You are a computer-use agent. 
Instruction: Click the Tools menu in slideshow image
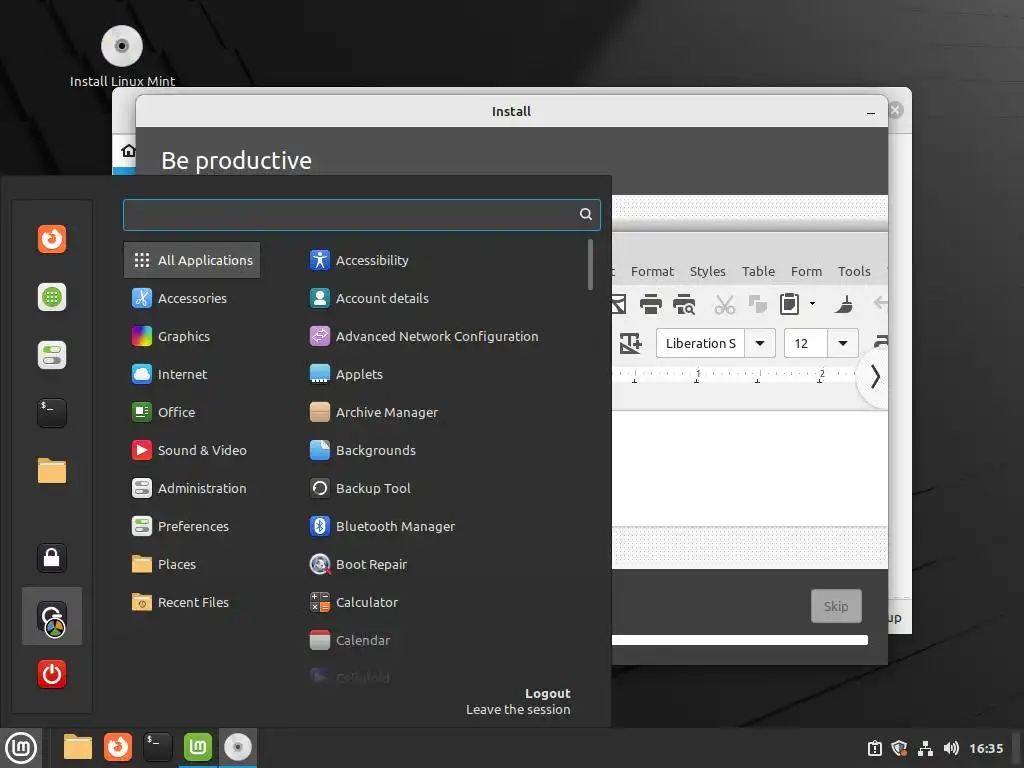854,271
